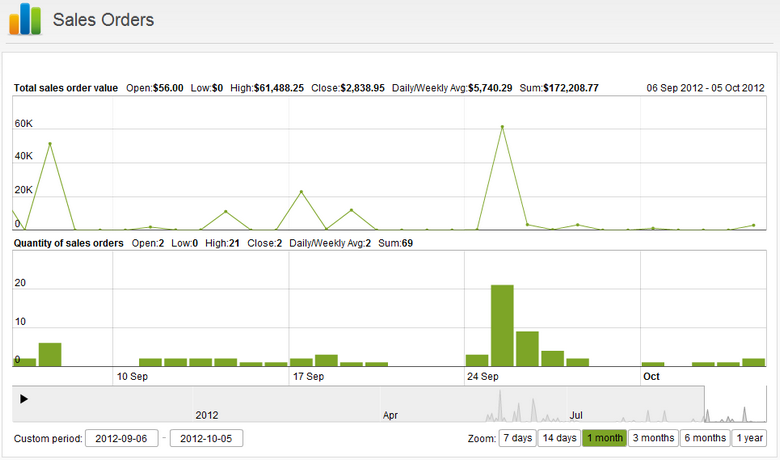Click the Sum:69 quantity value
This screenshot has width=780, height=460.
click(x=395, y=243)
